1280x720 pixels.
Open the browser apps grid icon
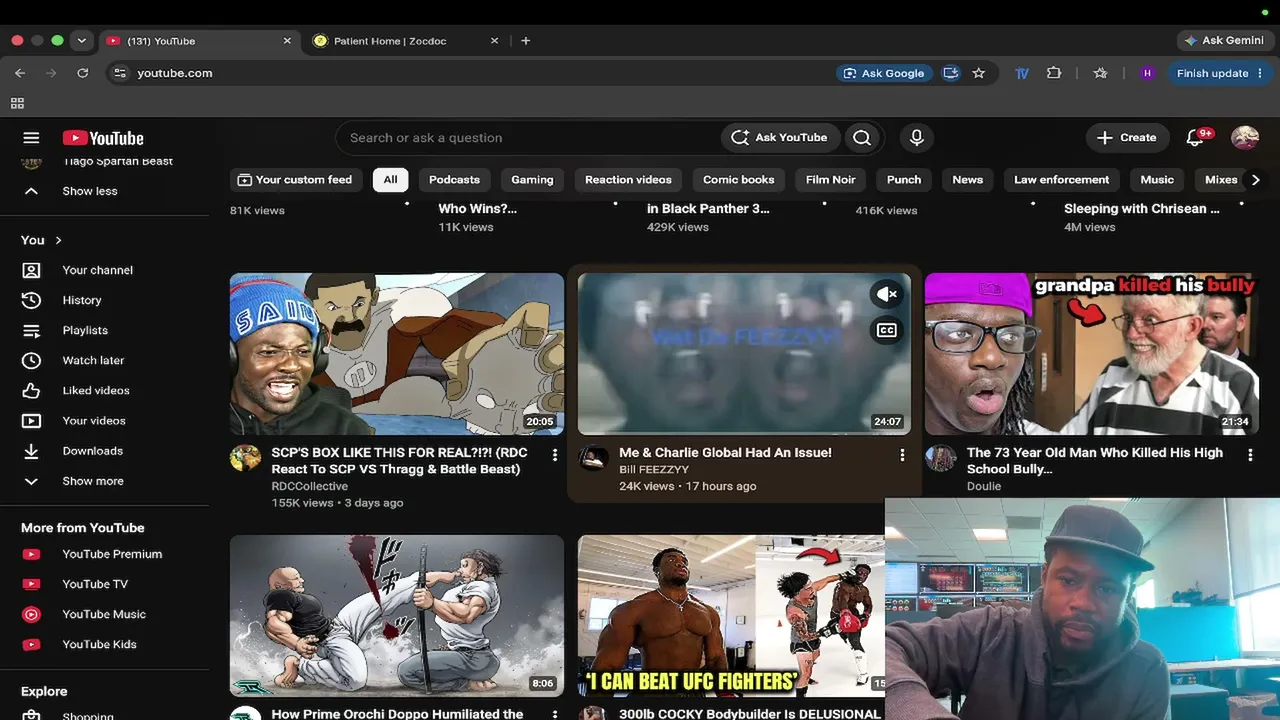click(17, 103)
